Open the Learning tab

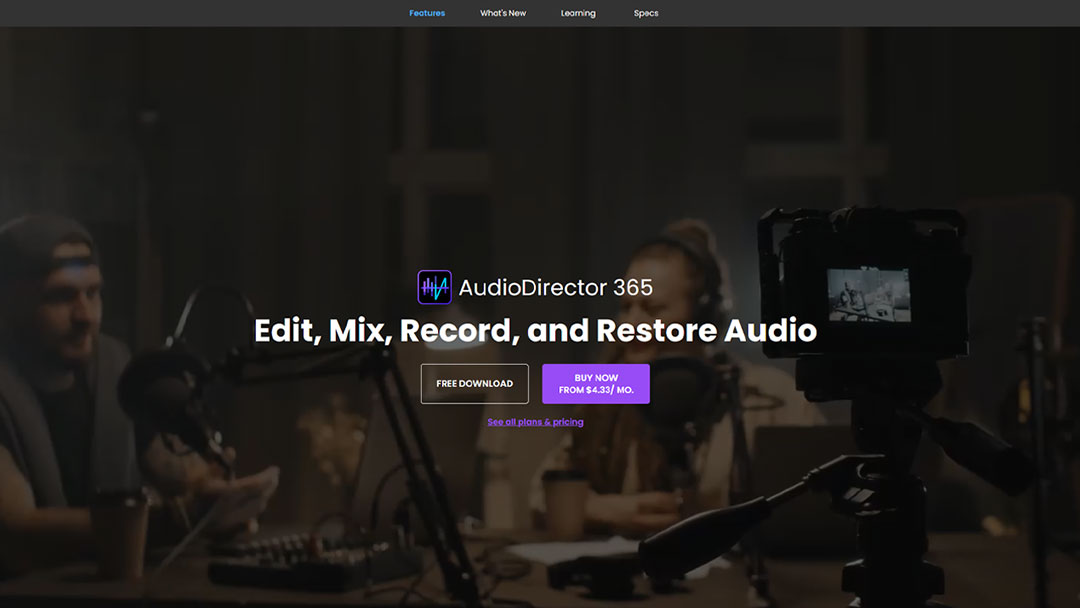(x=578, y=13)
